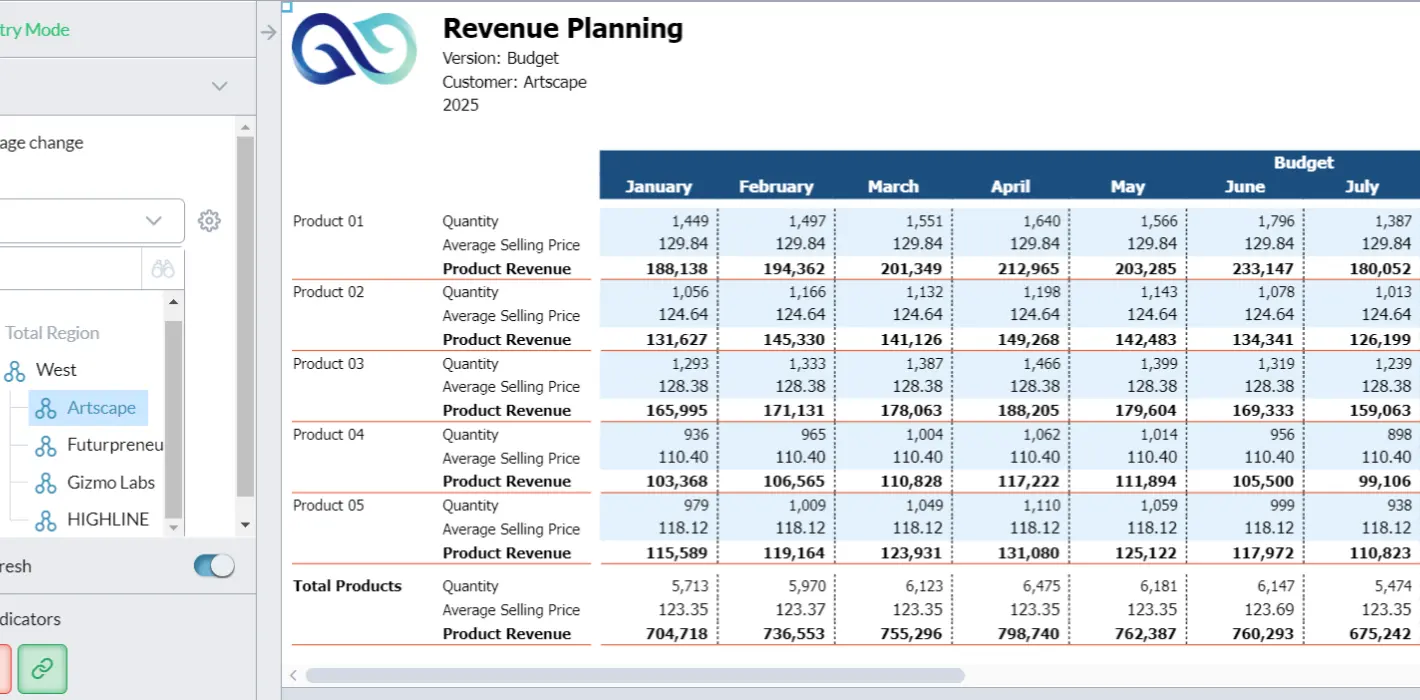Select Futurpreneur in the customer tree
The width and height of the screenshot is (1420, 700).
pos(115,445)
